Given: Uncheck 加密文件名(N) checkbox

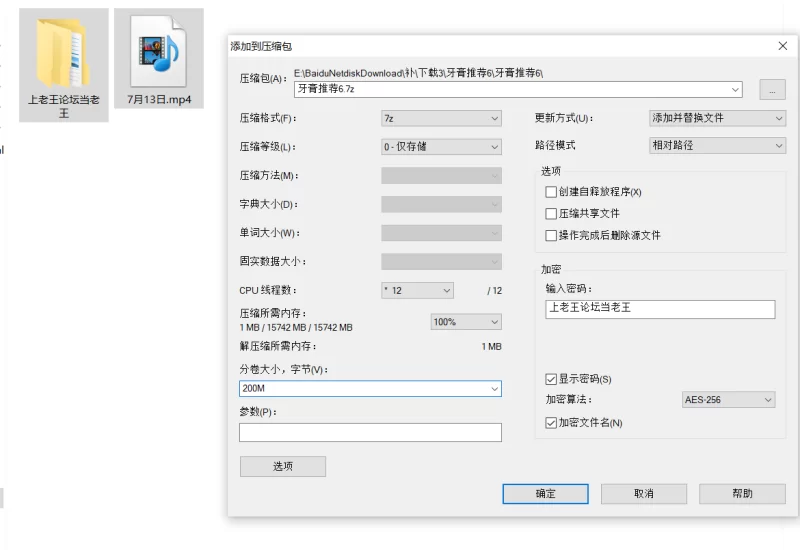Looking at the screenshot, I should point(551,422).
